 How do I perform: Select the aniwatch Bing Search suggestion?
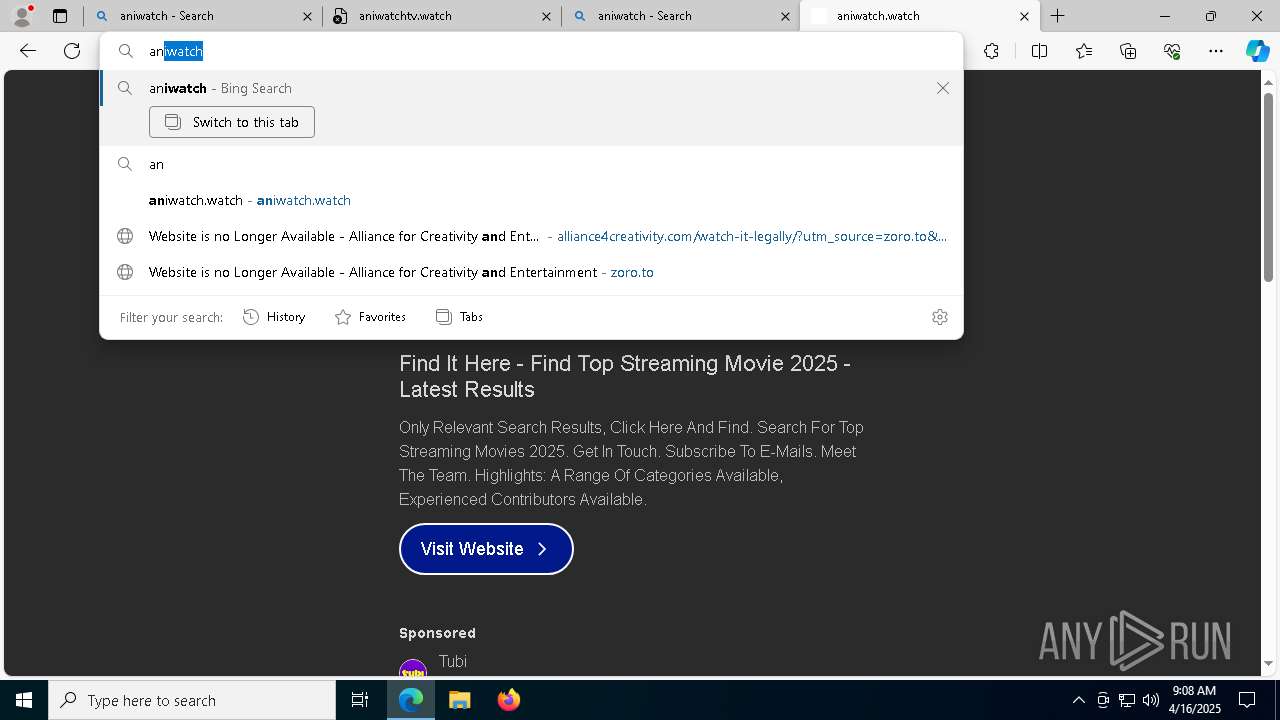(531, 88)
